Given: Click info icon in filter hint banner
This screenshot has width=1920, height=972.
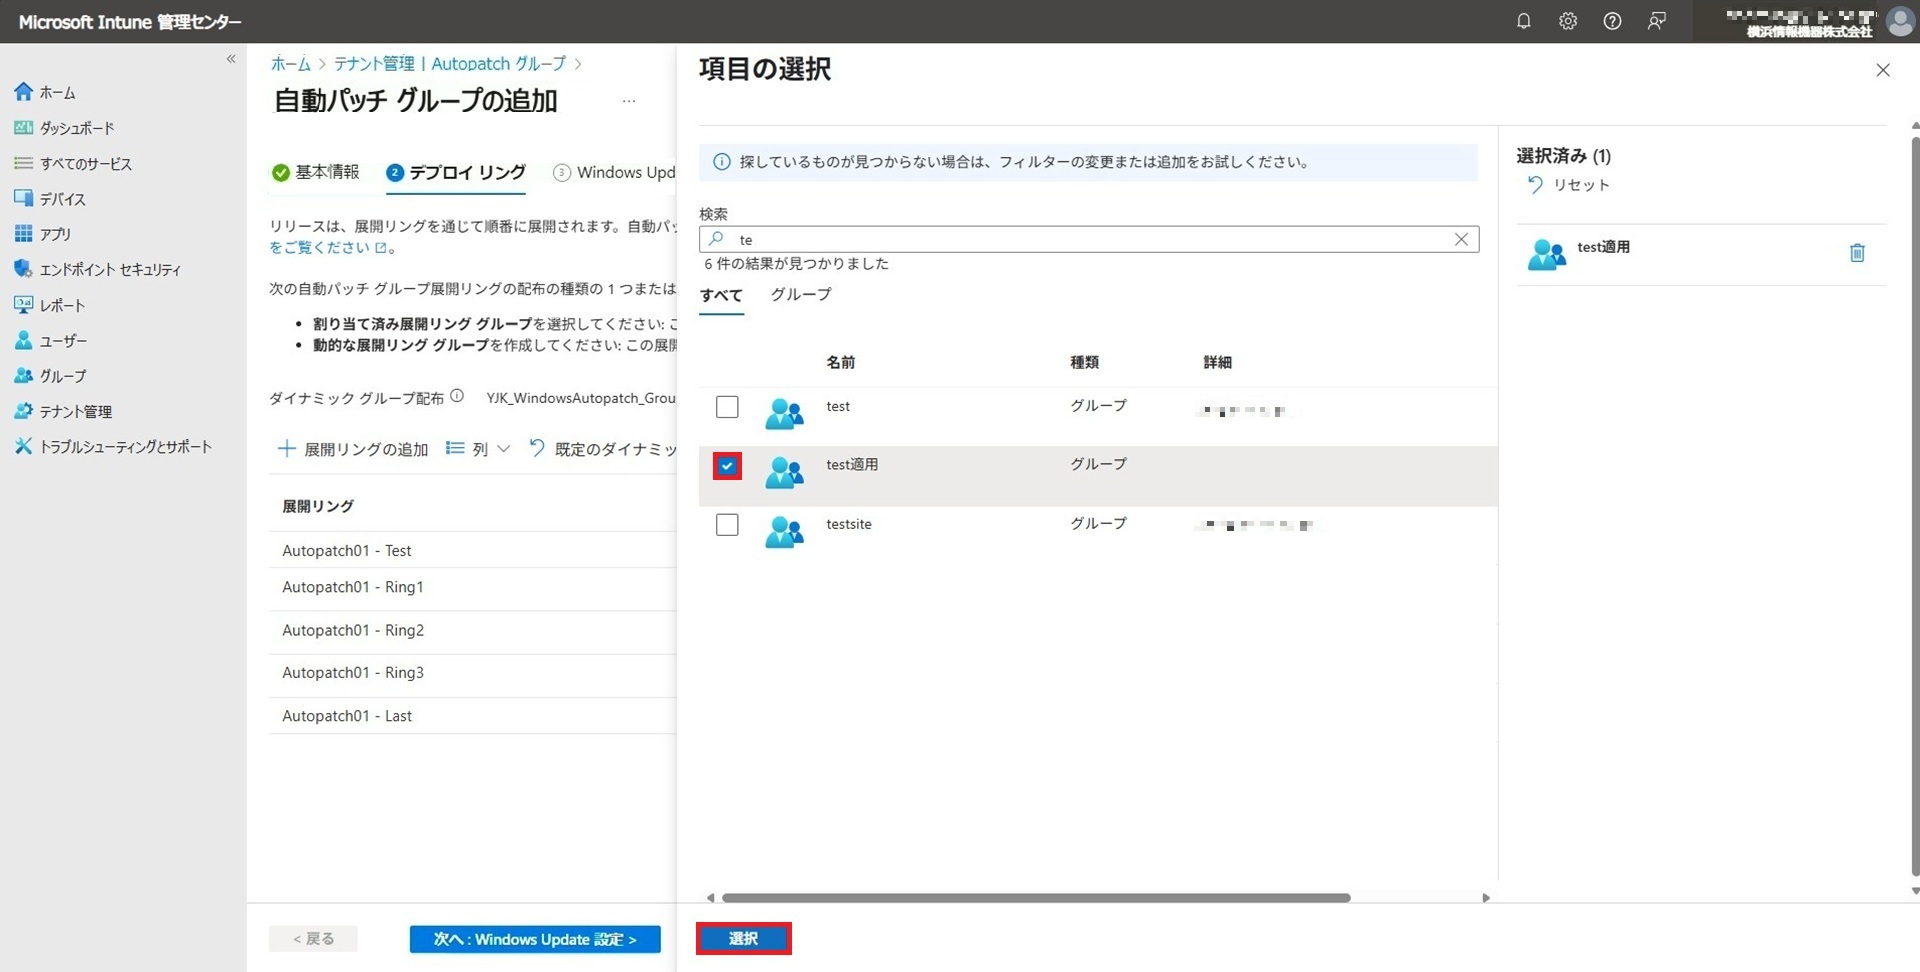Looking at the screenshot, I should click(721, 162).
